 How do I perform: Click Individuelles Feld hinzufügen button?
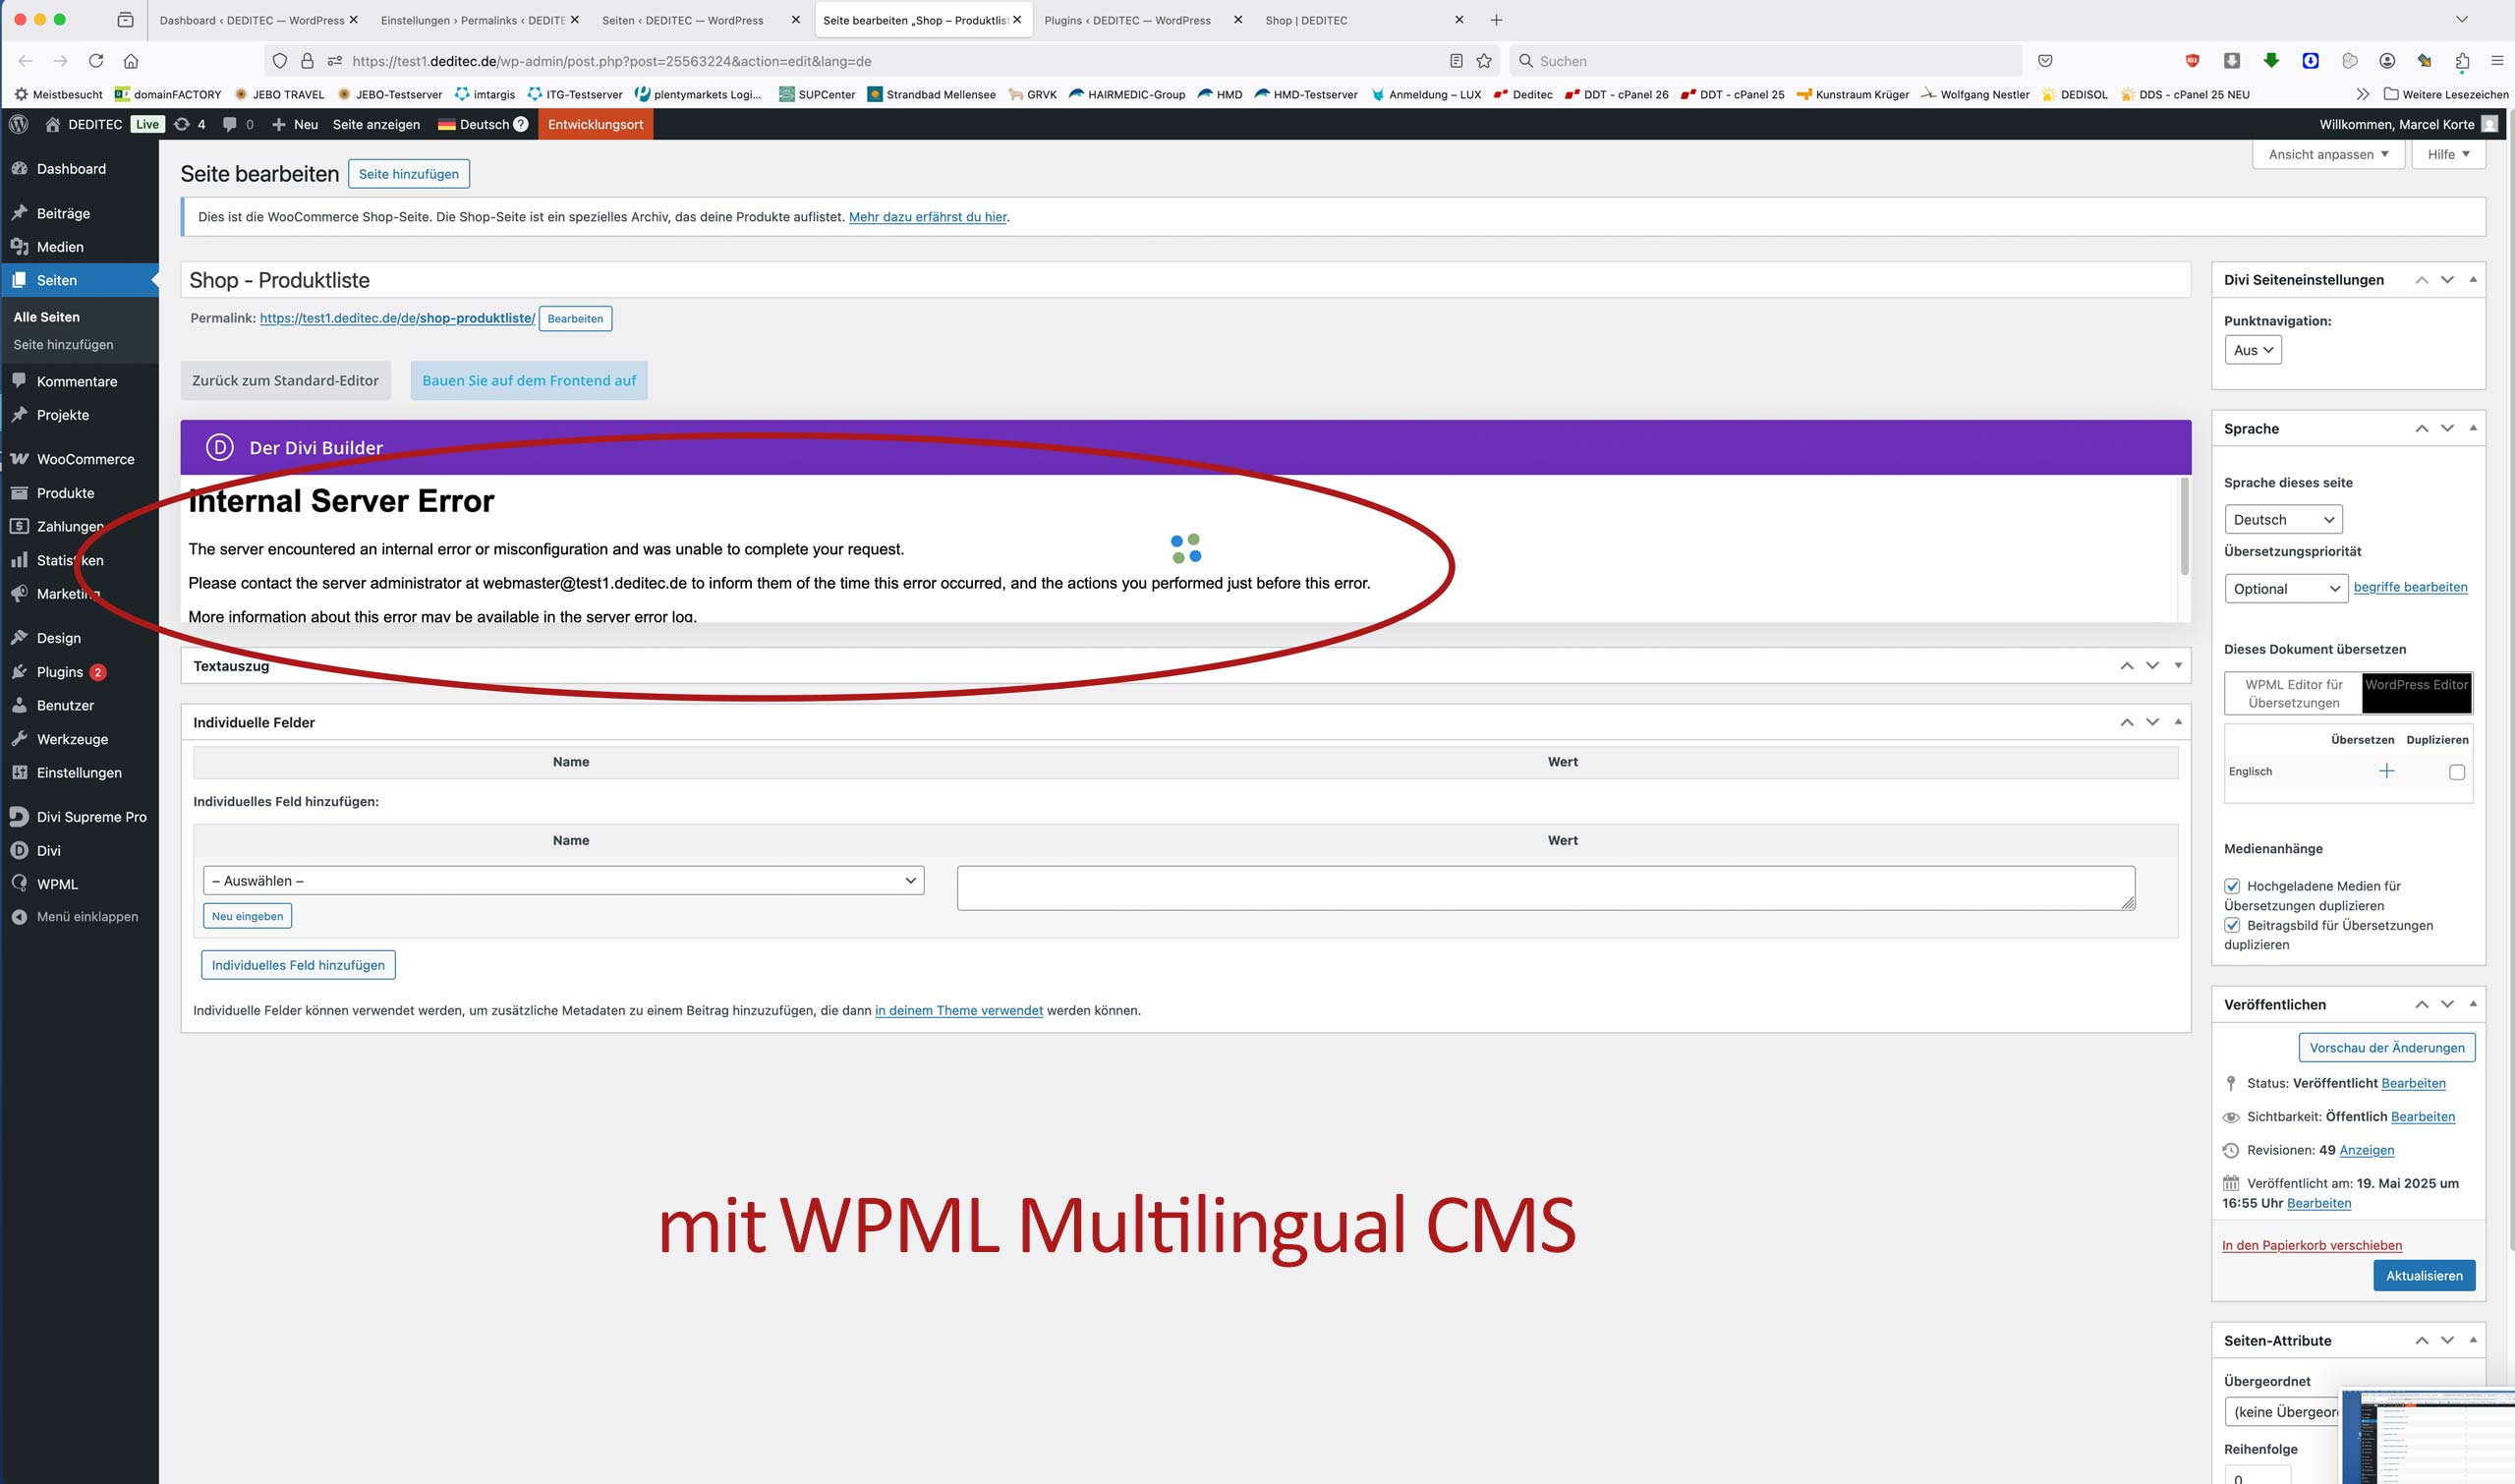[x=298, y=965]
